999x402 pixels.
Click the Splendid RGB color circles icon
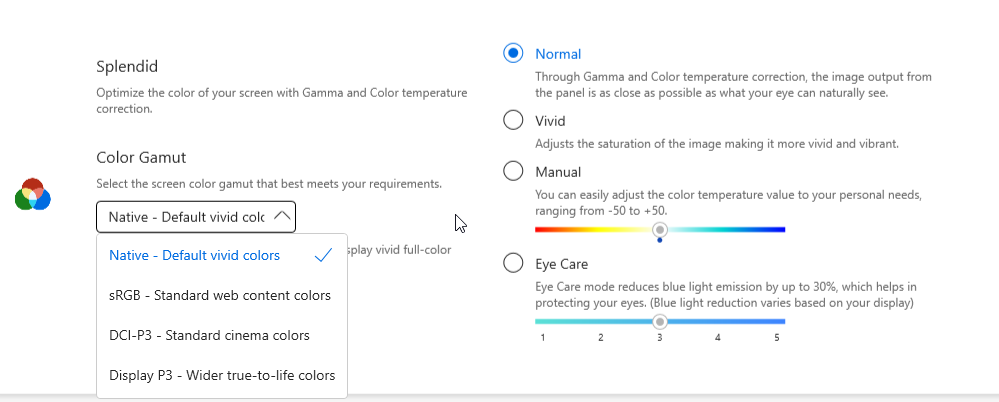pos(33,194)
